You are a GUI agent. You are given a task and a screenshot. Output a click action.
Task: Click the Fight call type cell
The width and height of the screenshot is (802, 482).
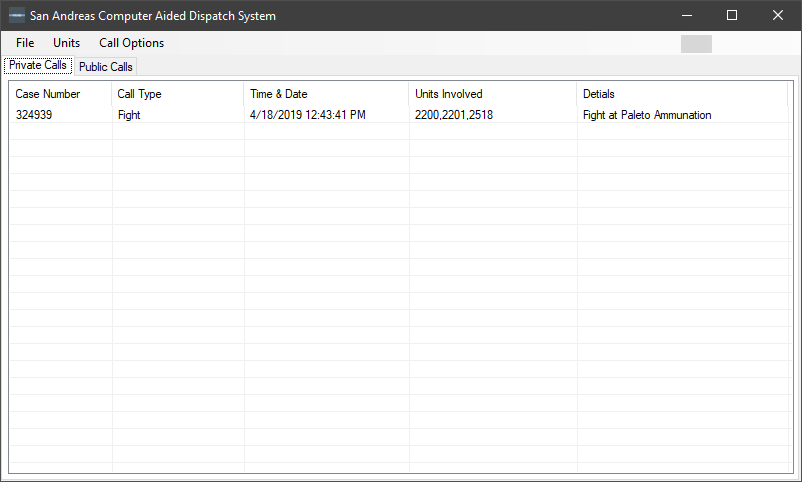[129, 115]
